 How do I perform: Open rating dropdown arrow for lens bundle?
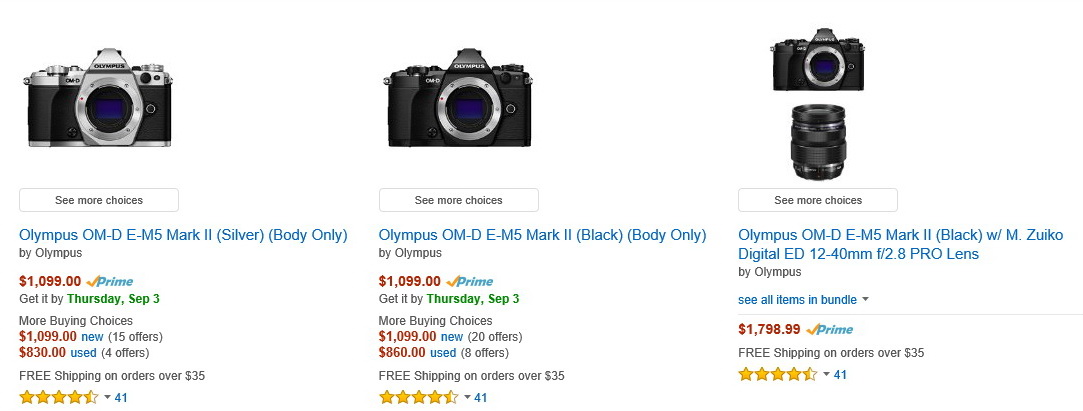pos(826,374)
